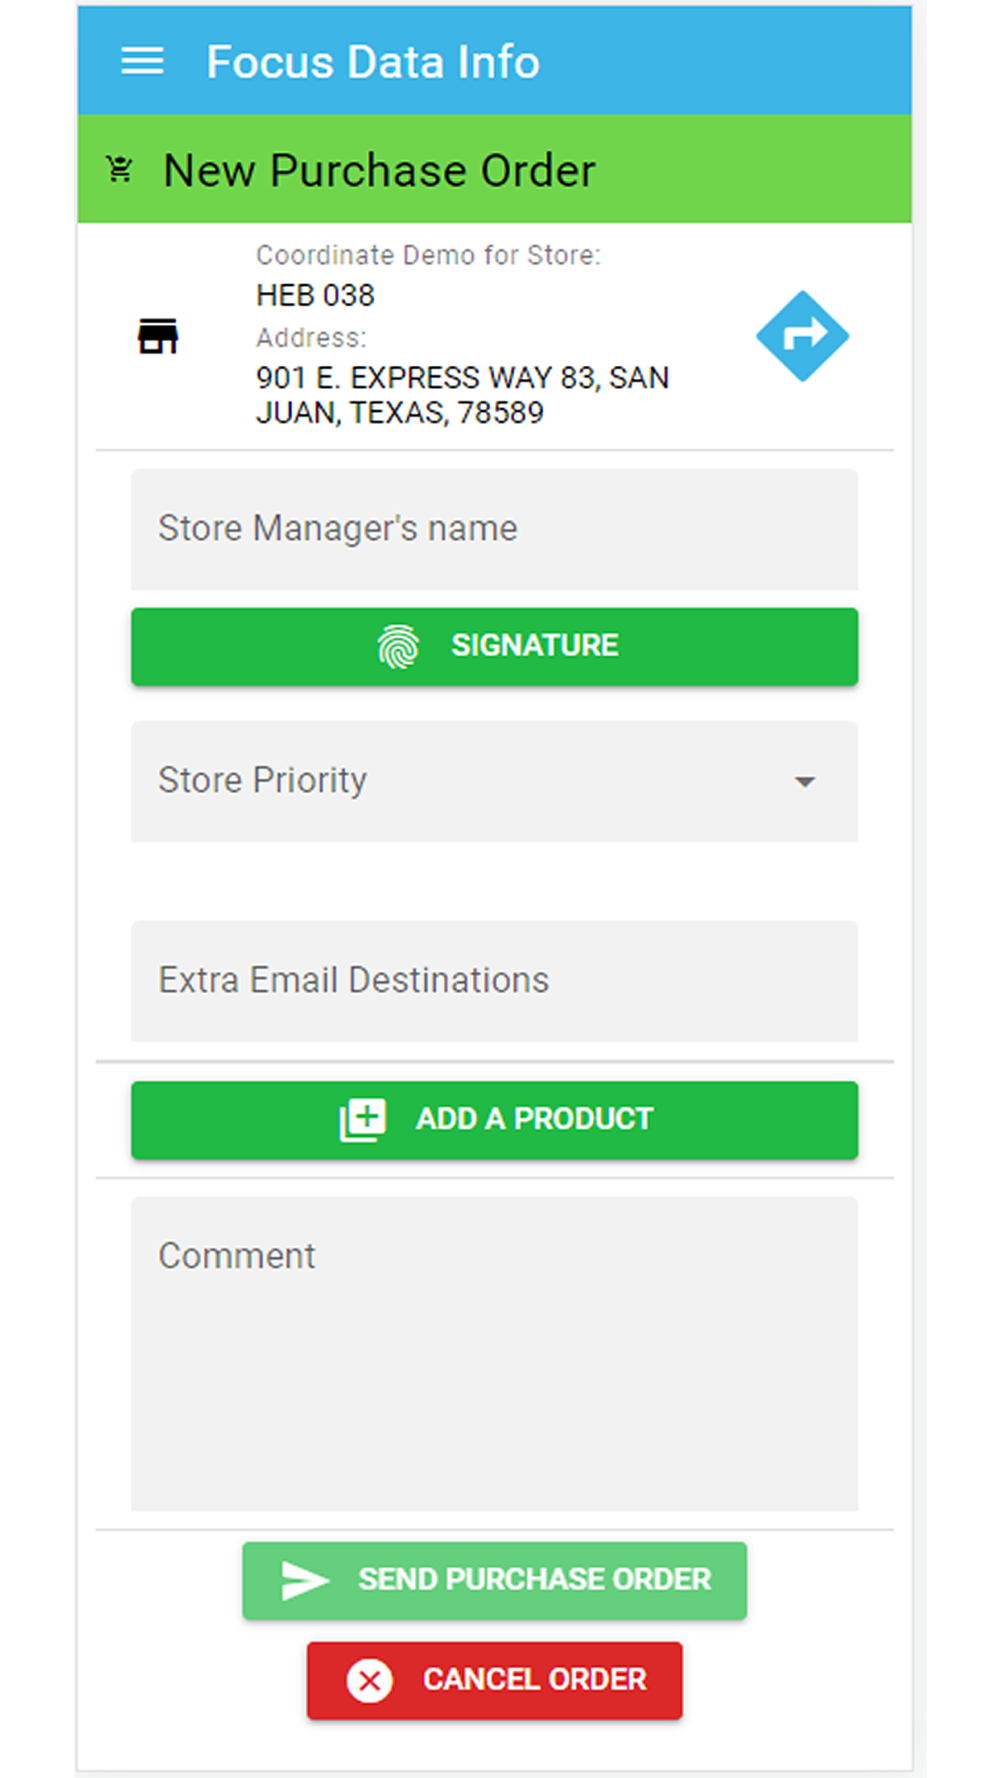Click the Focus Data Info title
This screenshot has width=1000, height=1778.
coord(373,62)
